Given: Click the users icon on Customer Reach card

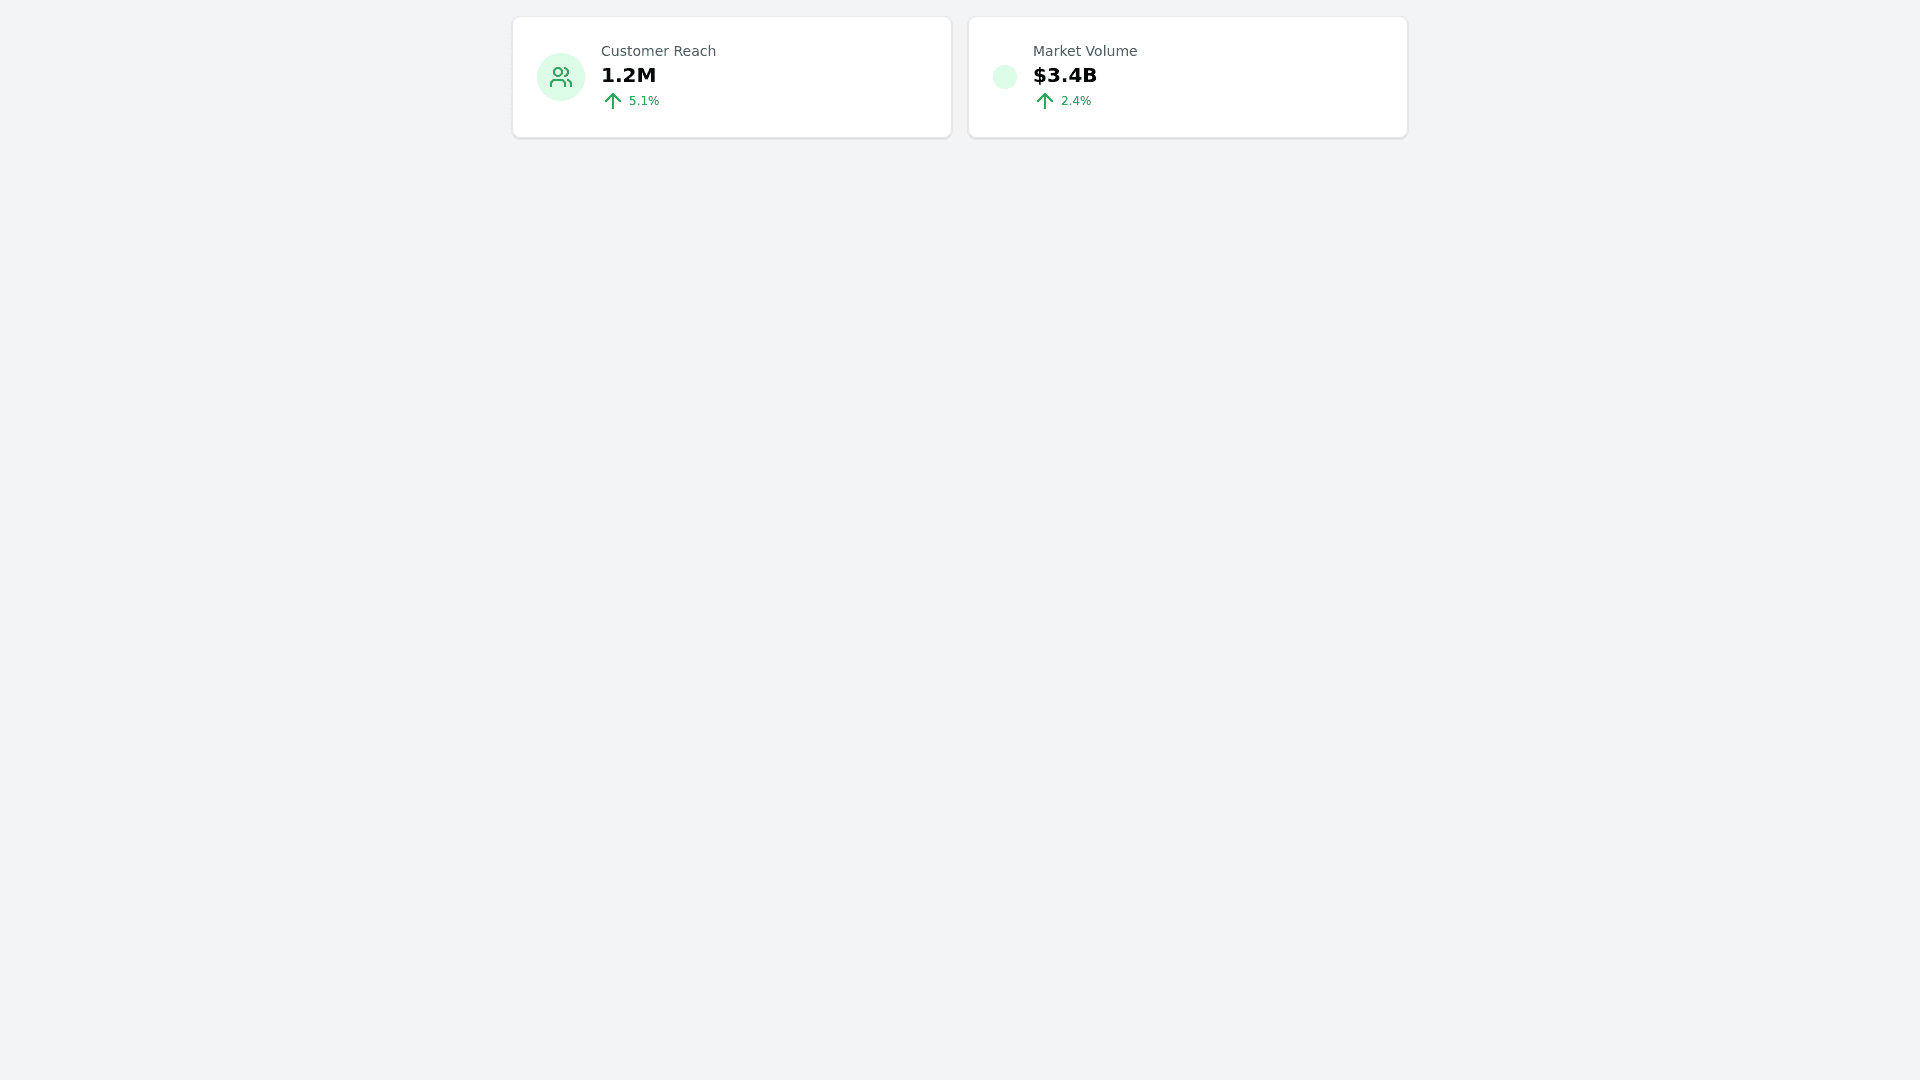Looking at the screenshot, I should pos(561,77).
